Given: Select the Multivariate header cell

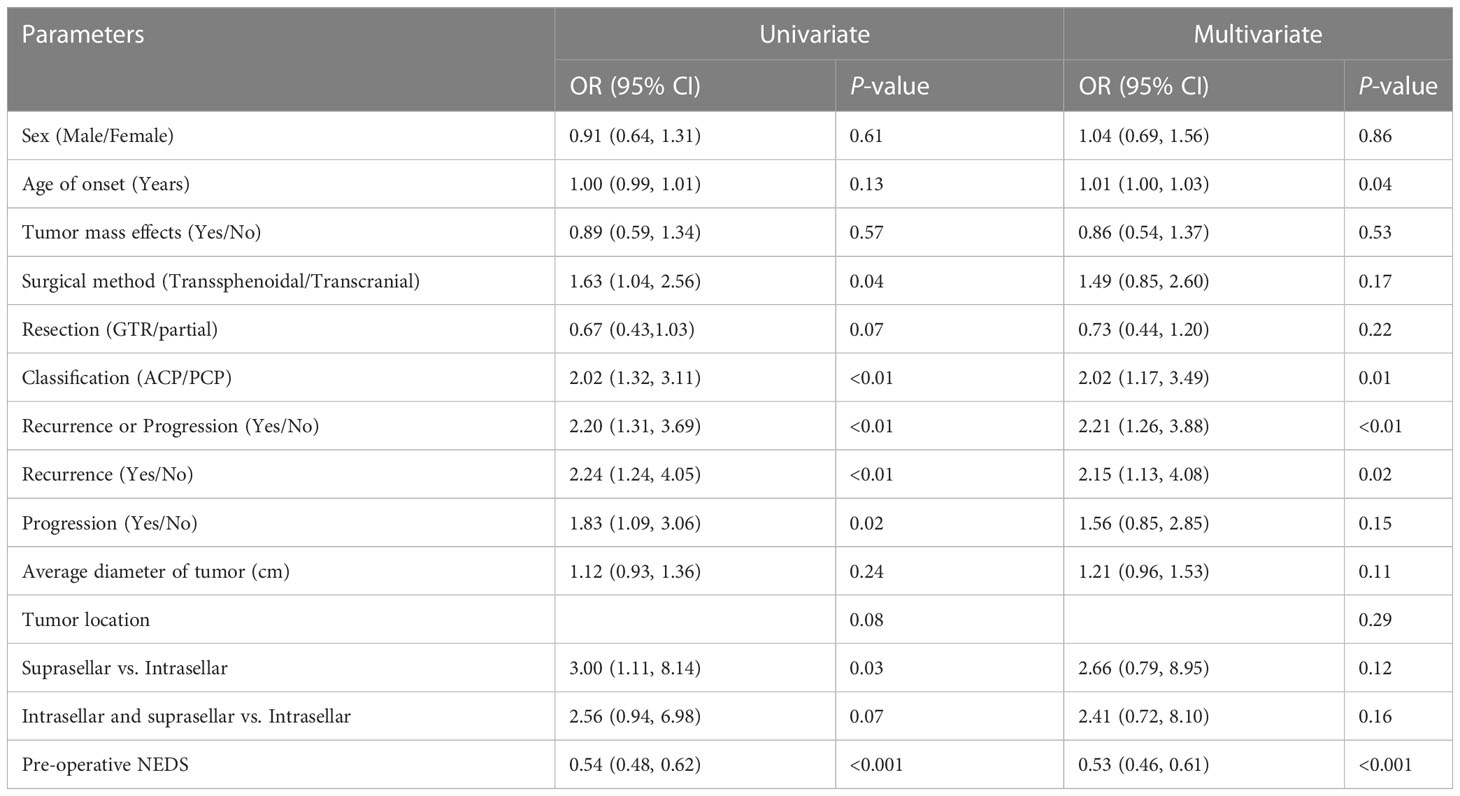Looking at the screenshot, I should coord(1258,35).
